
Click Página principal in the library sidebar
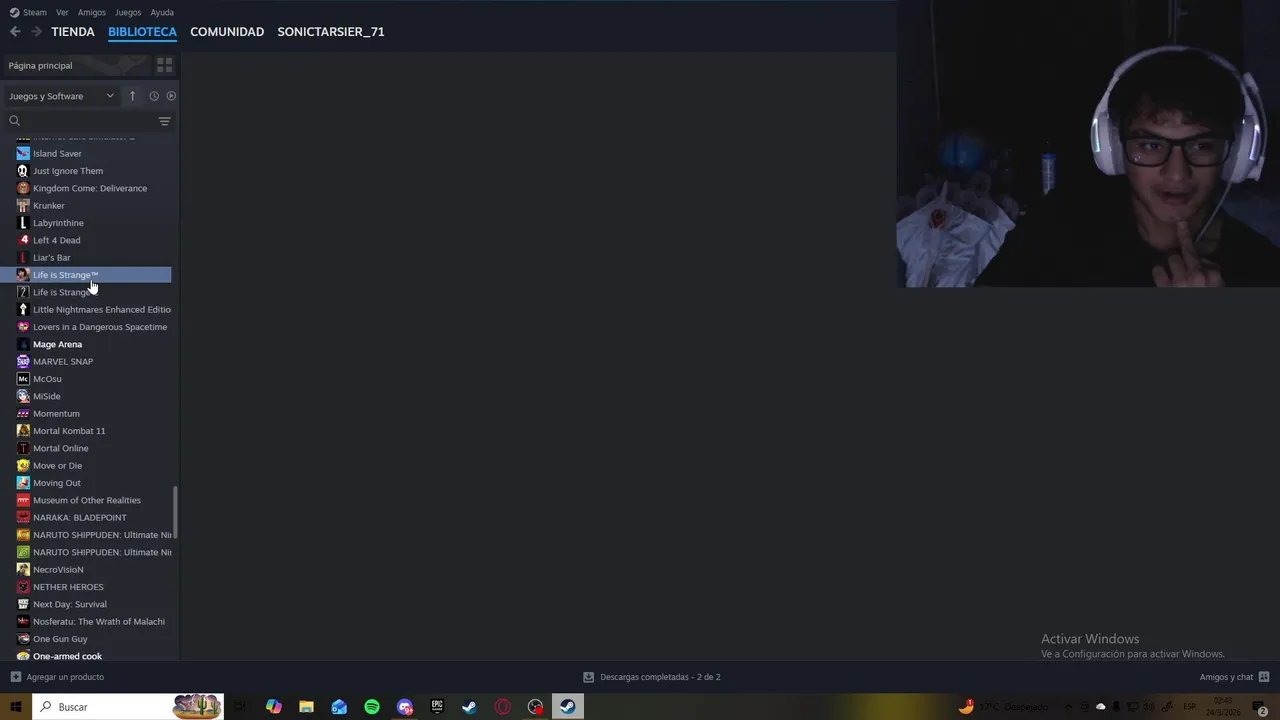pos(40,65)
